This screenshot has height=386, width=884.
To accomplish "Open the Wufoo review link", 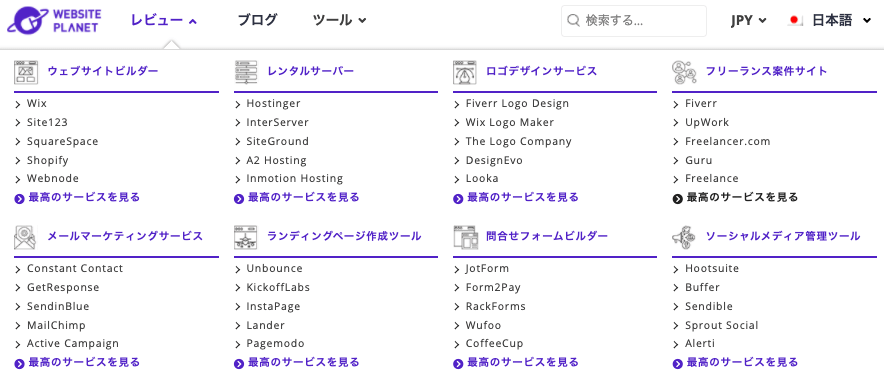I will (483, 325).
